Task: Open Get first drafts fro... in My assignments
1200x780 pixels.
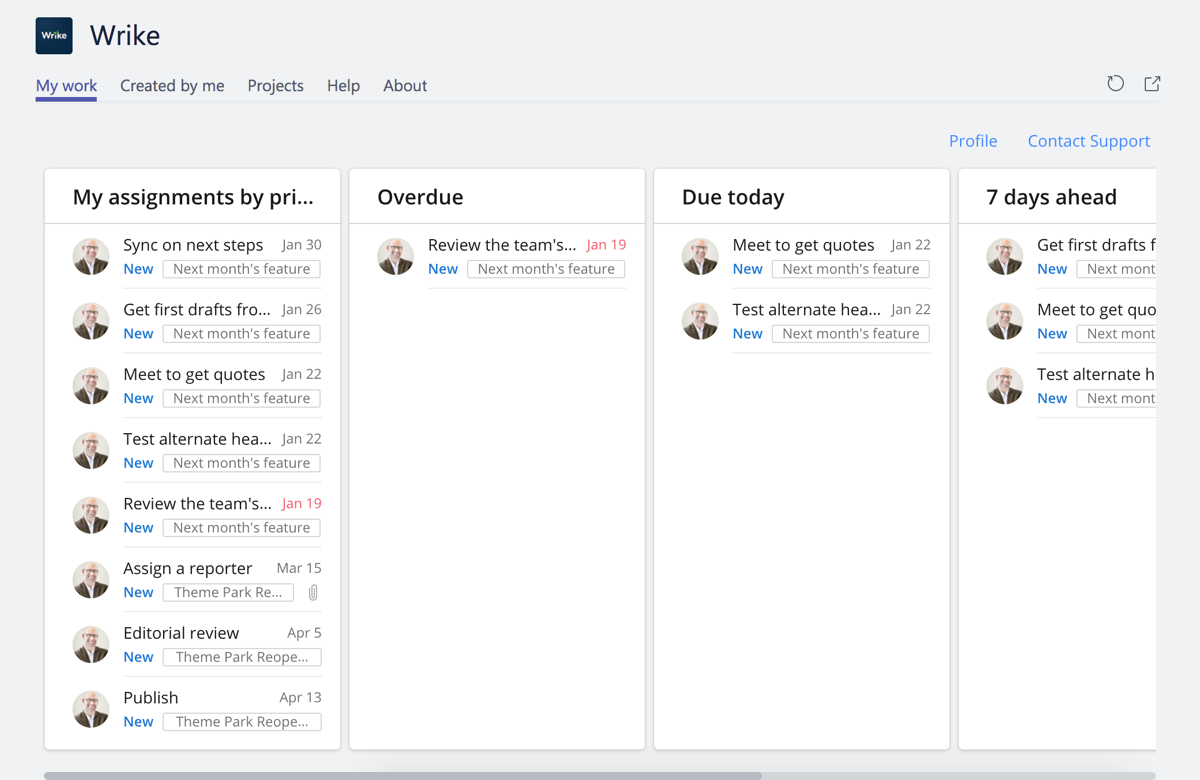Action: (197, 310)
